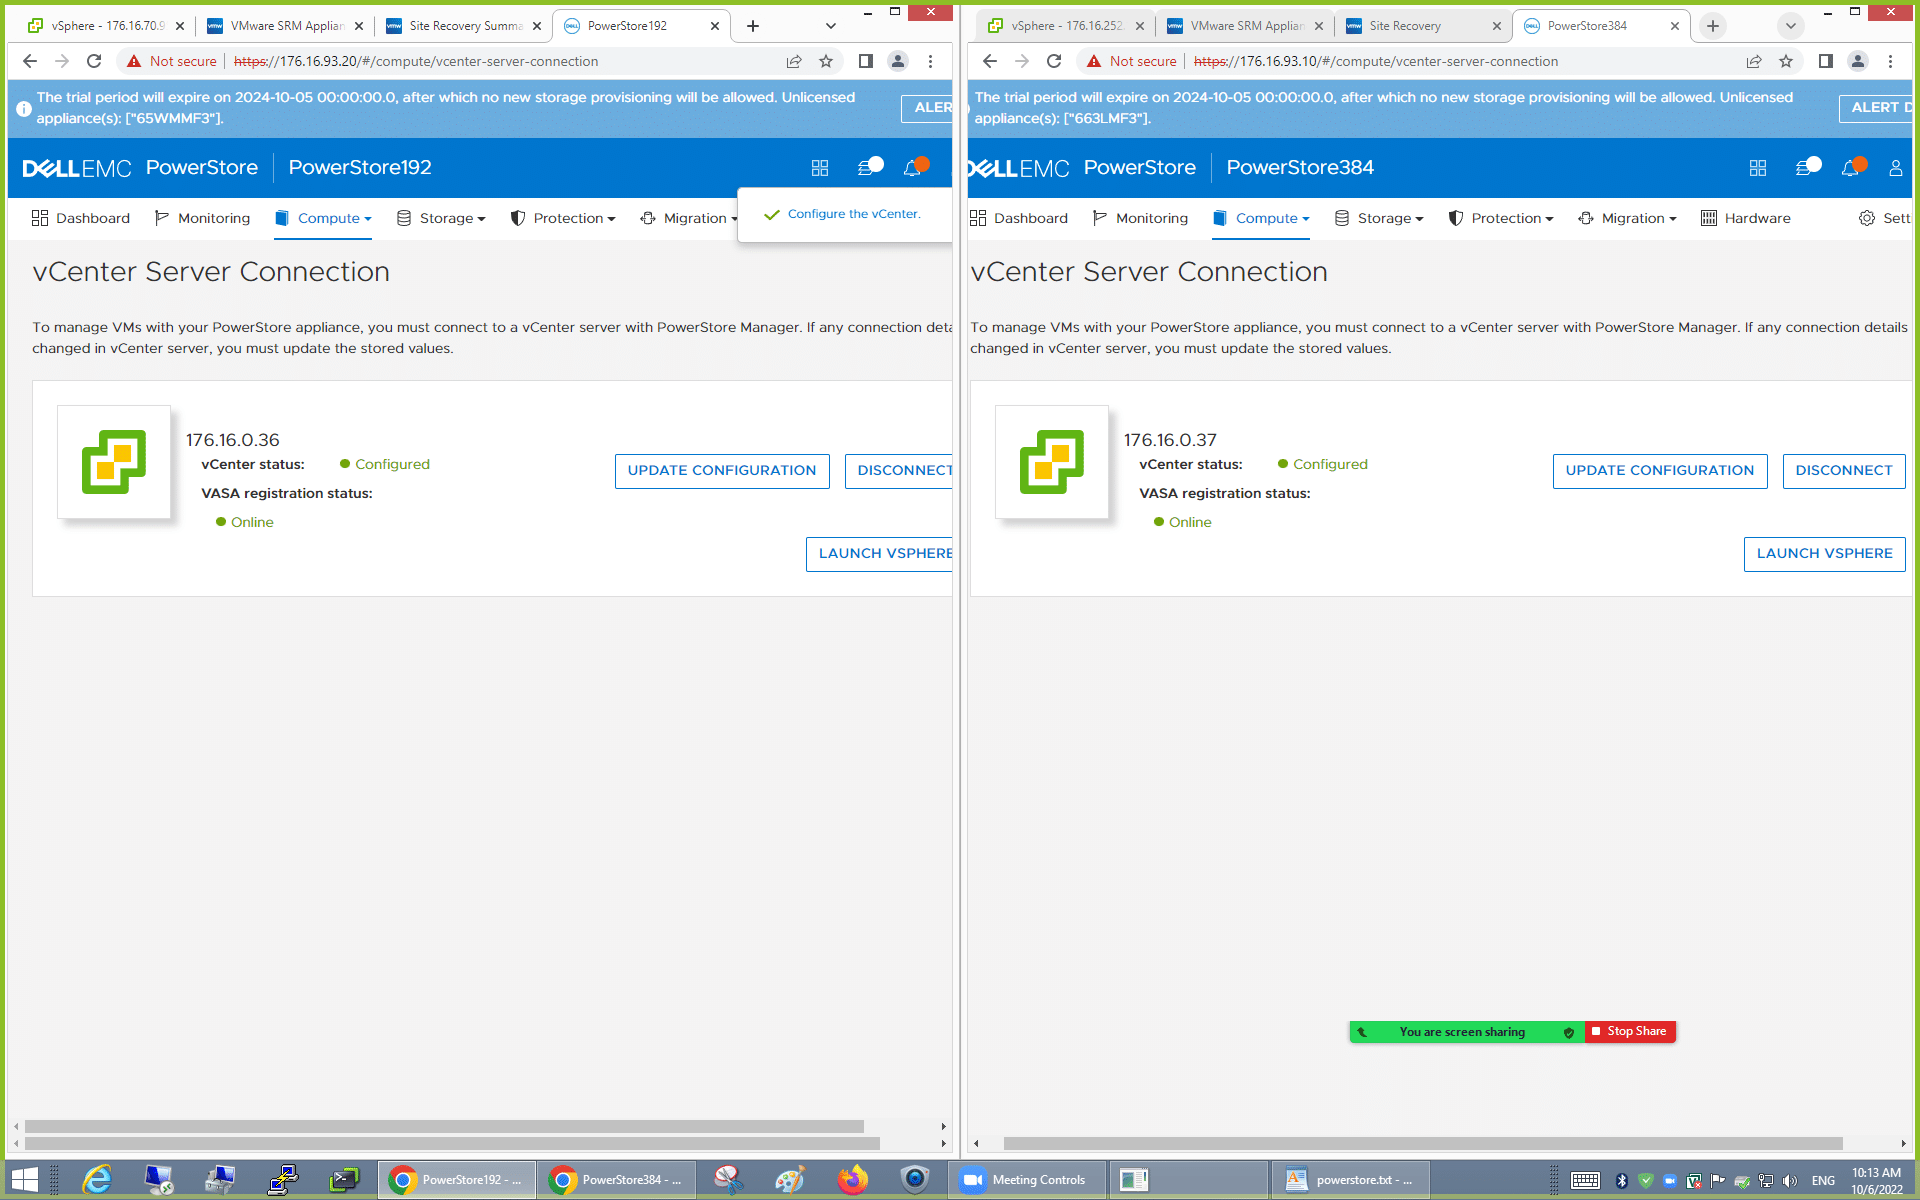1920x1200 pixels.
Task: Click Launch vSphere in PowerStore384
Action: tap(1825, 553)
